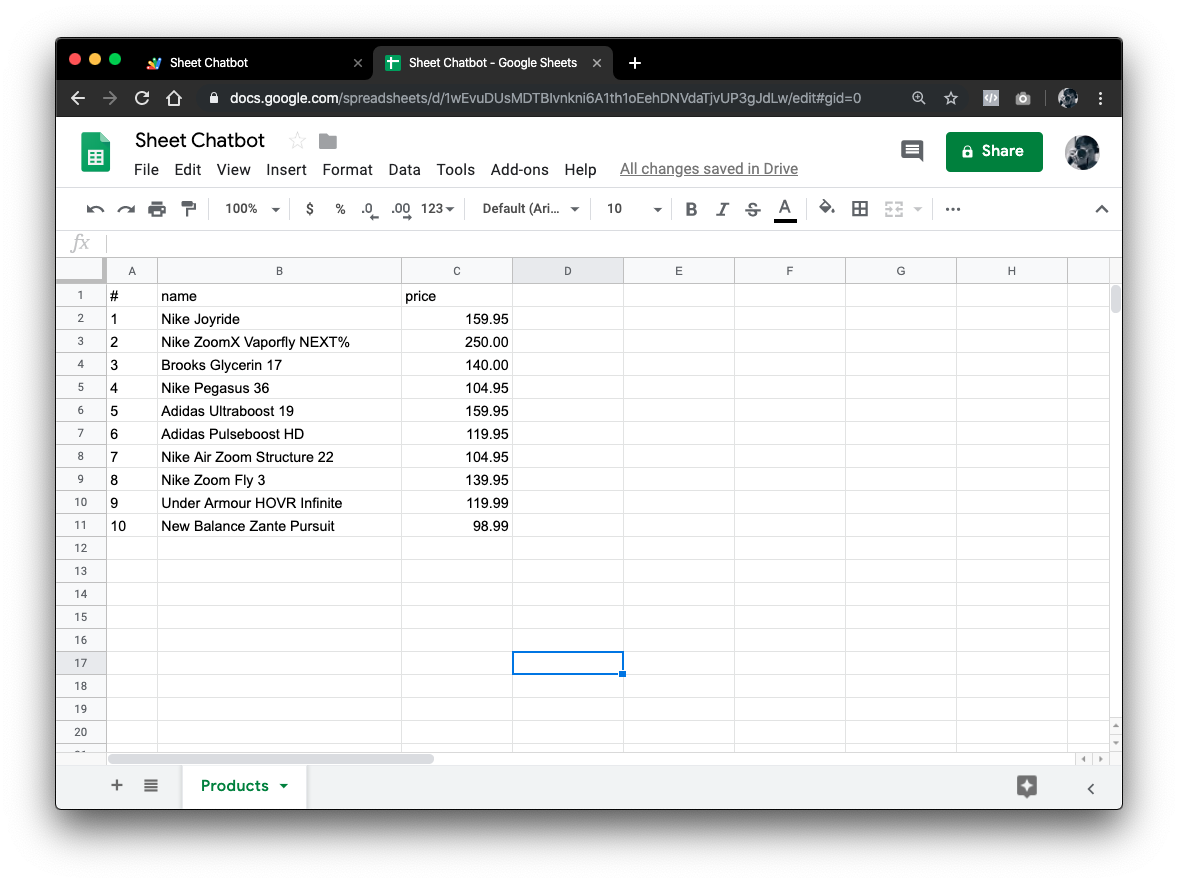Open the Help menu

click(580, 170)
